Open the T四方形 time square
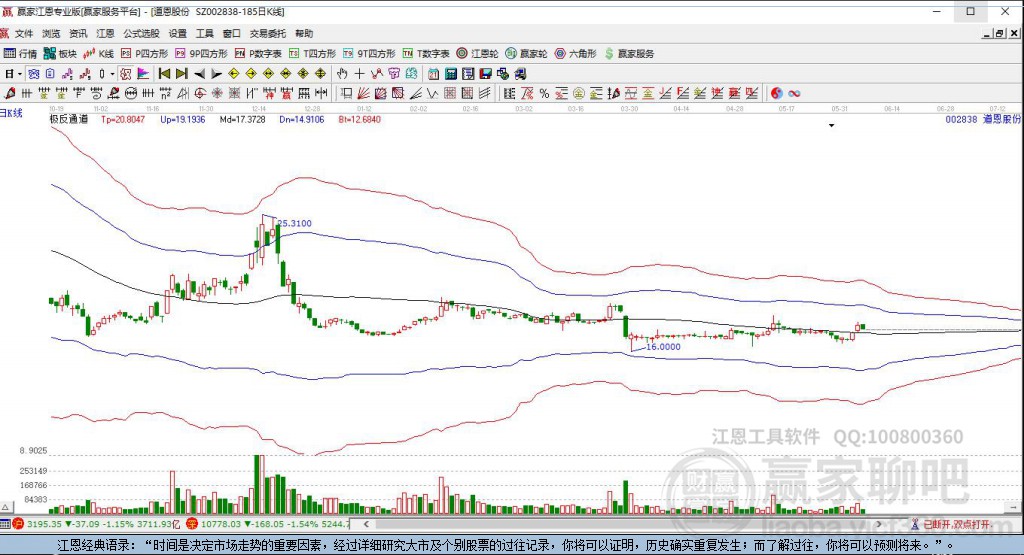The width and height of the screenshot is (1024, 555). (x=312, y=54)
